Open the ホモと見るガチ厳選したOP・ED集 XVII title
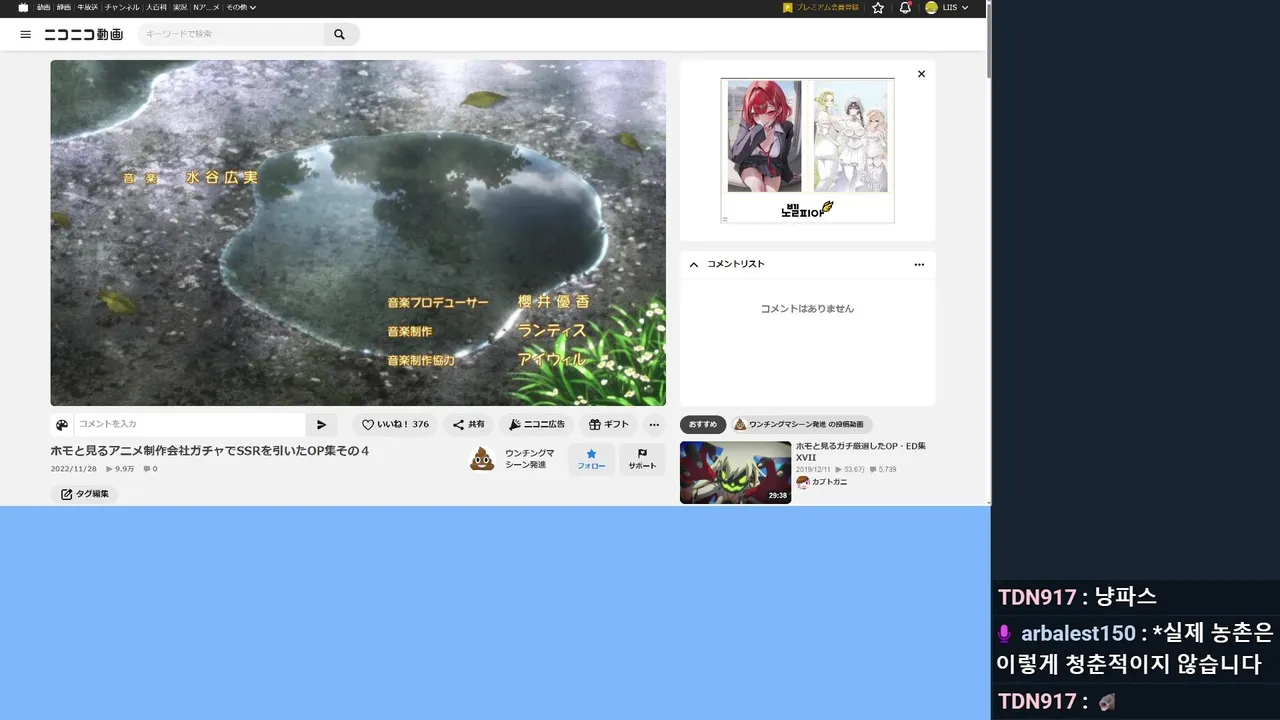Viewport: 1280px width, 720px height. 861,451
